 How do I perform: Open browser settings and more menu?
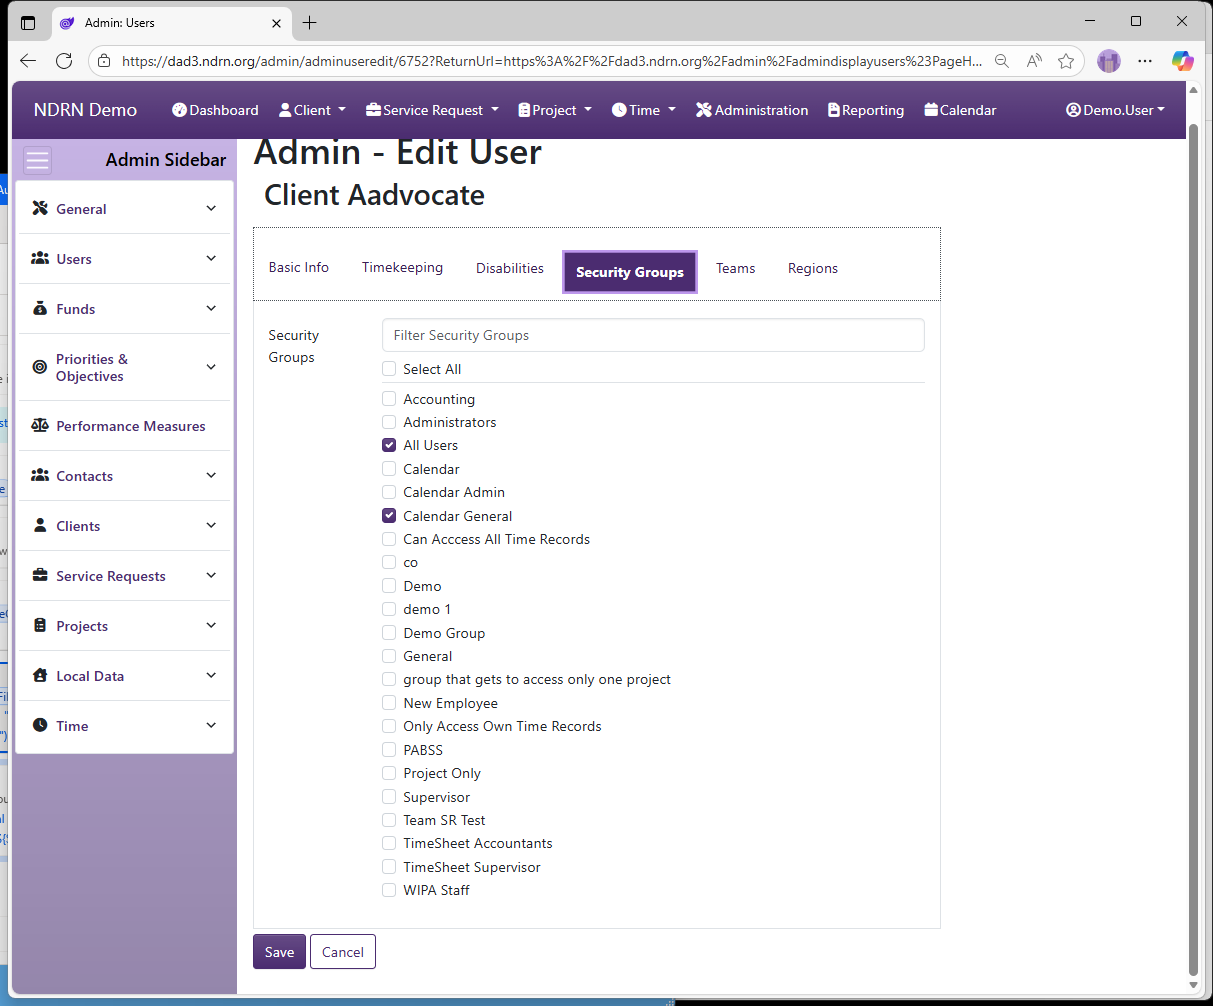click(x=1145, y=61)
